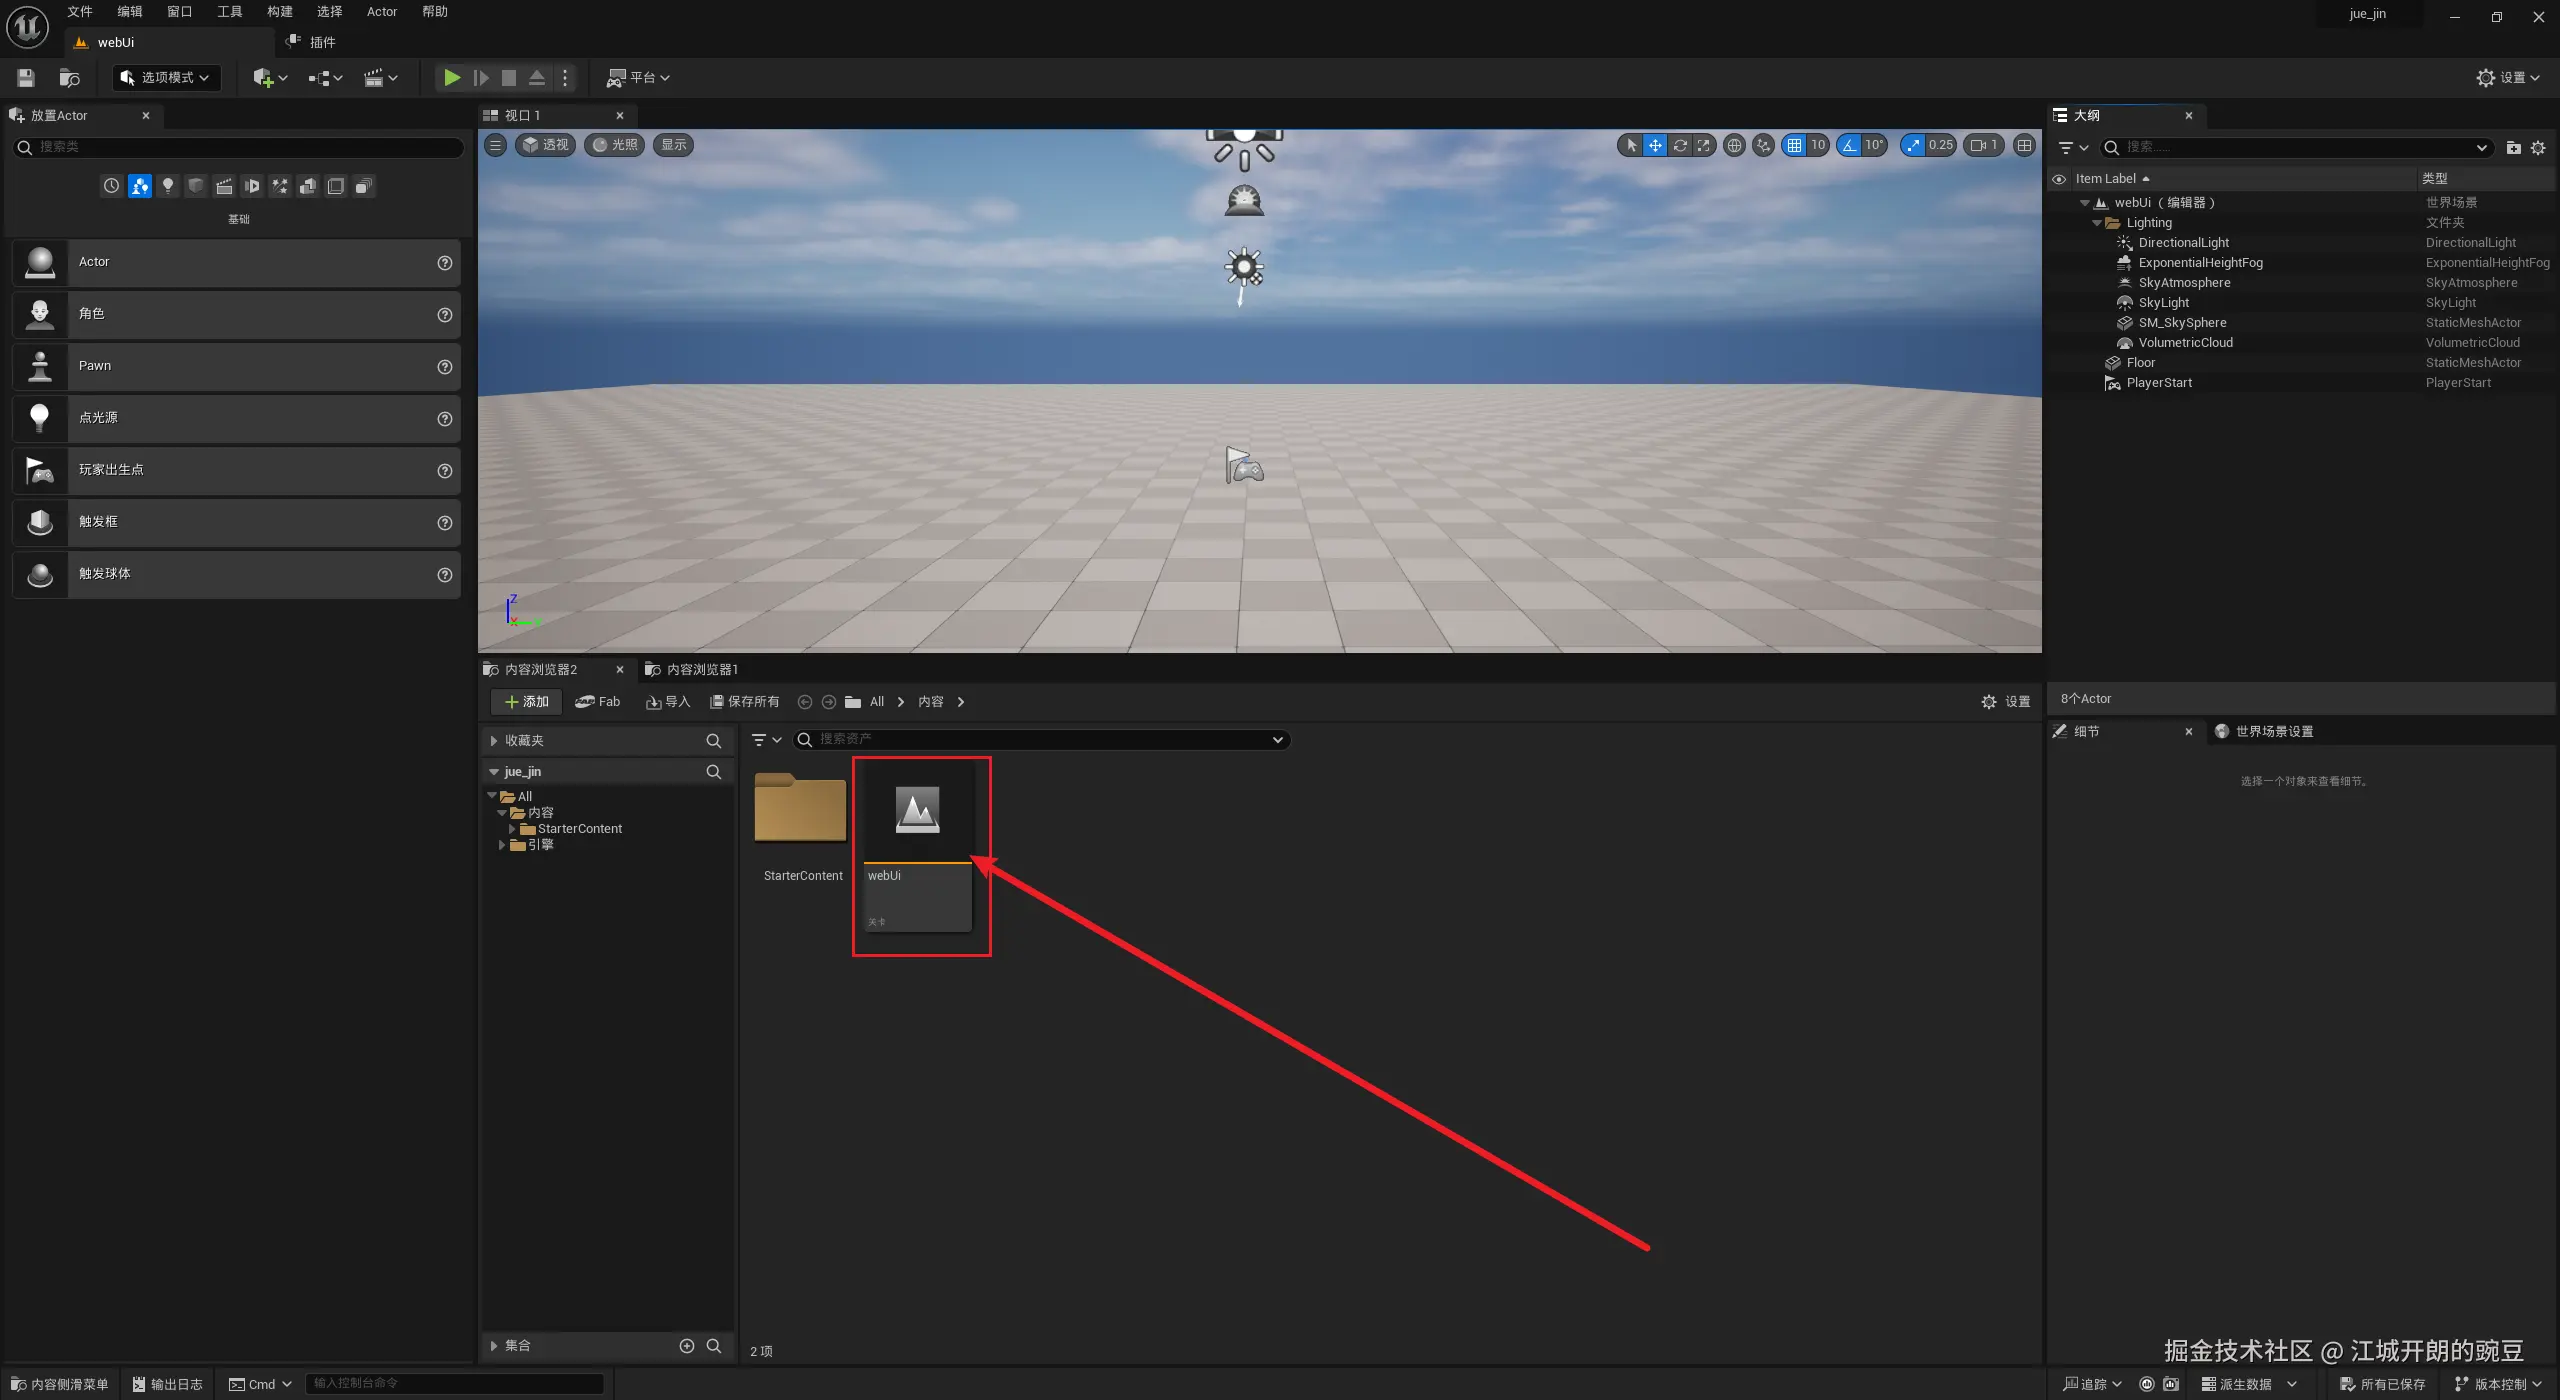Expand the StarterContent folder in tree
The image size is (2560, 1400).
point(512,829)
